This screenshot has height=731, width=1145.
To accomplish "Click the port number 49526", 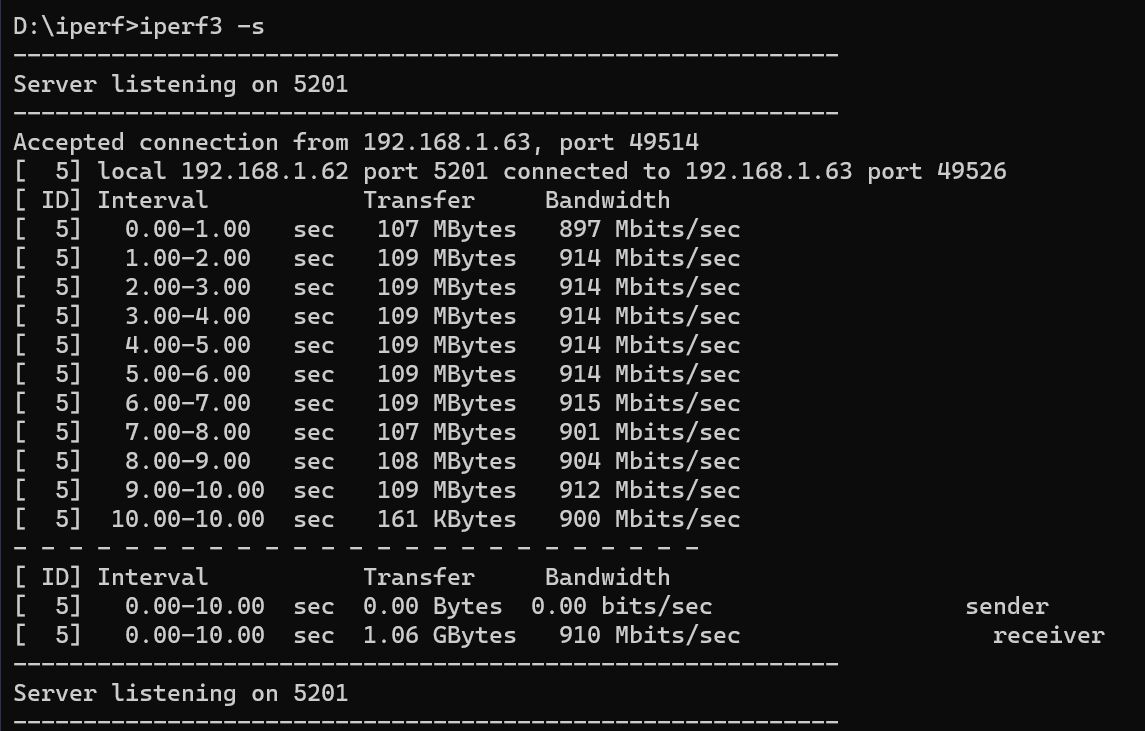I will 971,171.
